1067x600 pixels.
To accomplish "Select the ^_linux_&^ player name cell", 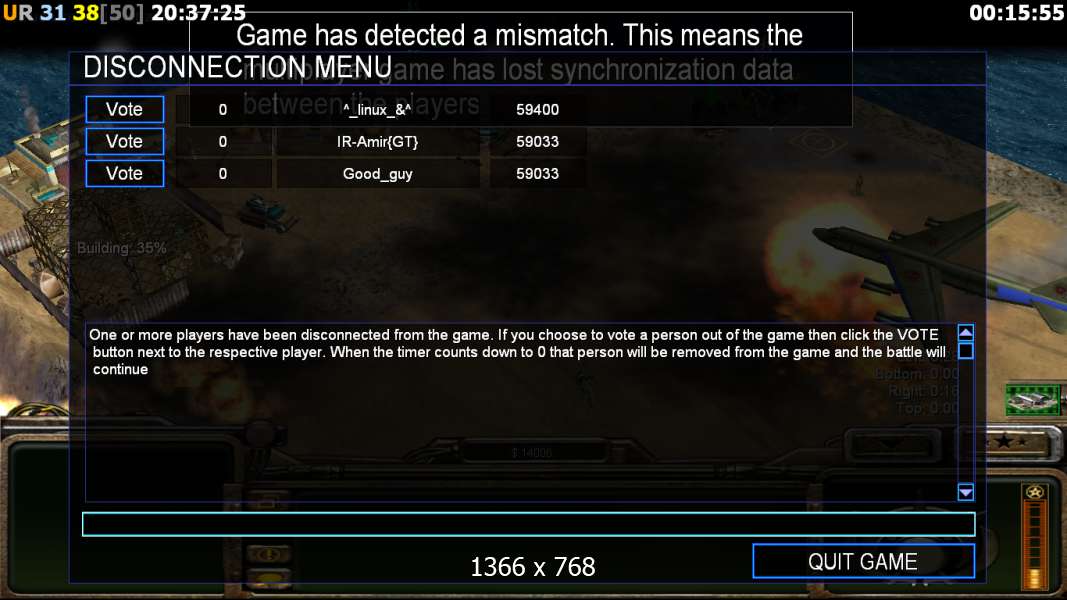I will tap(377, 110).
